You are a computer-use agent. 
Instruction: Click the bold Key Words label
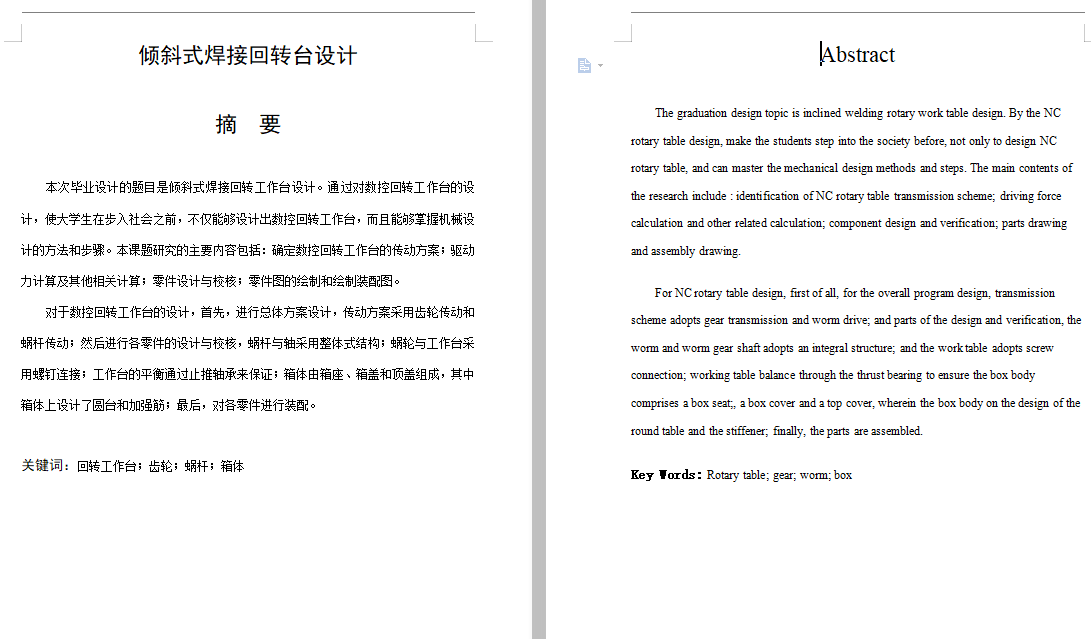[664, 474]
